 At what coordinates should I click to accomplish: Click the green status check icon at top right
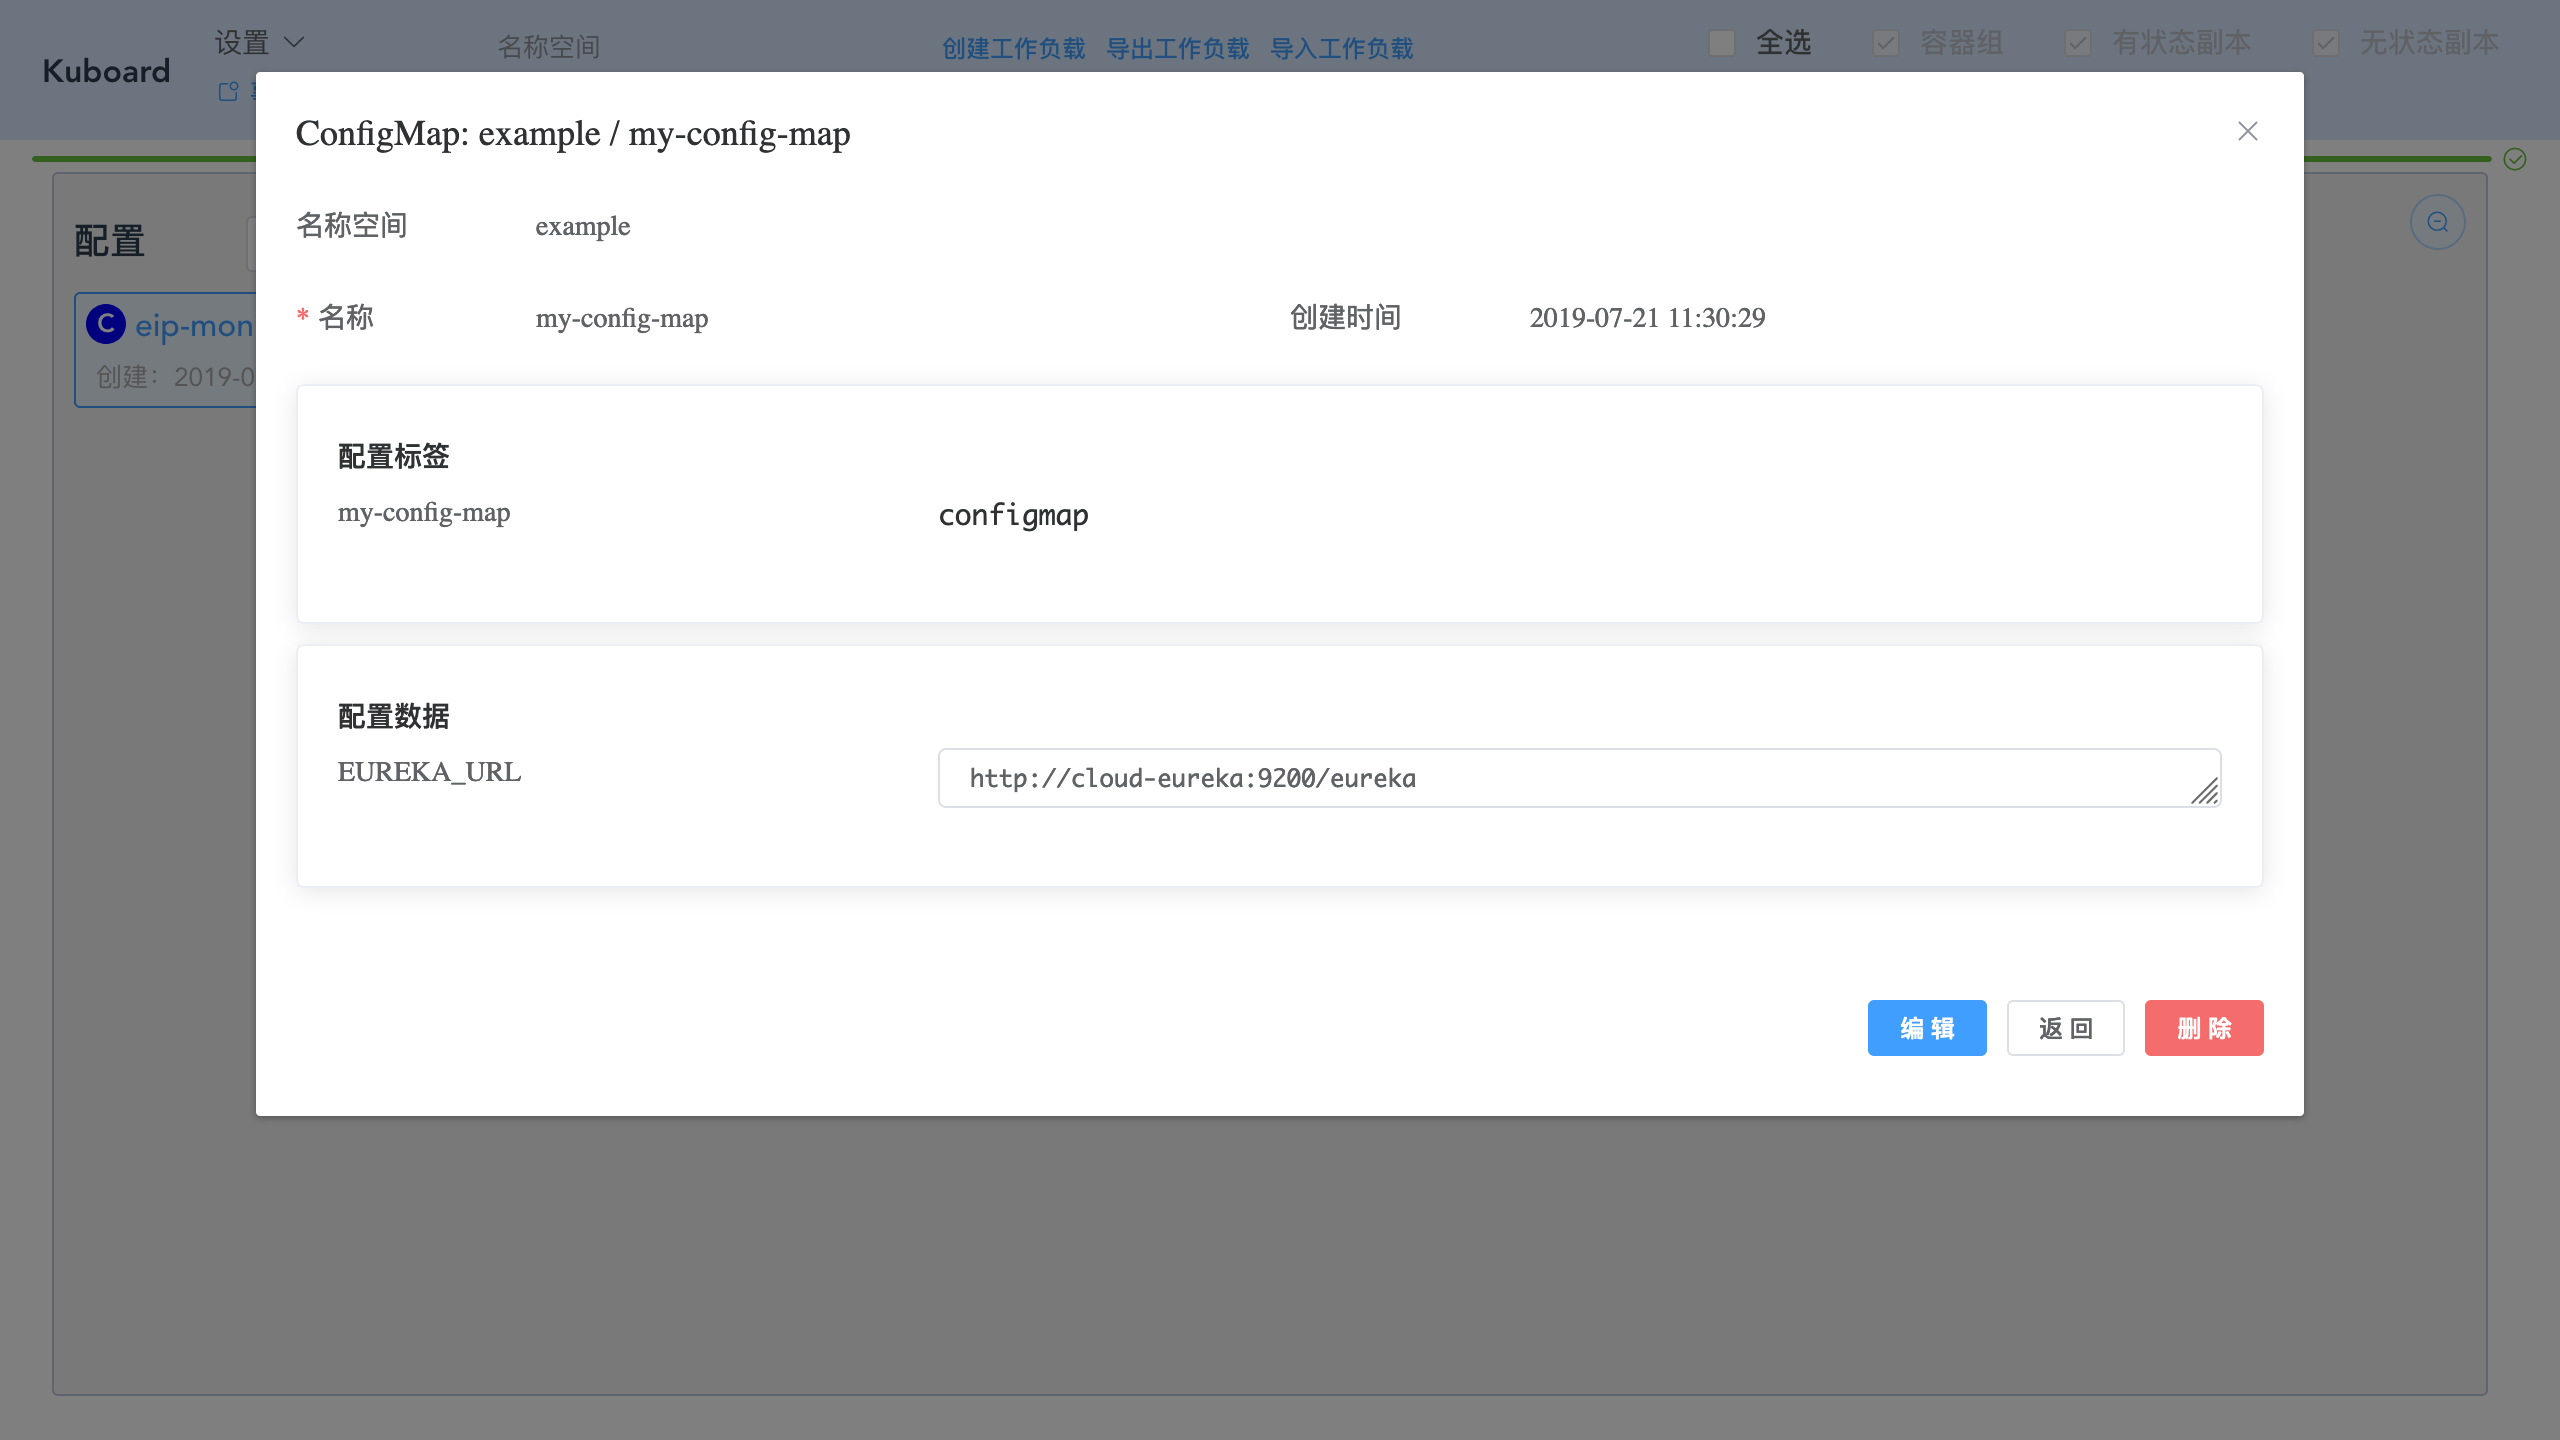(x=2515, y=160)
